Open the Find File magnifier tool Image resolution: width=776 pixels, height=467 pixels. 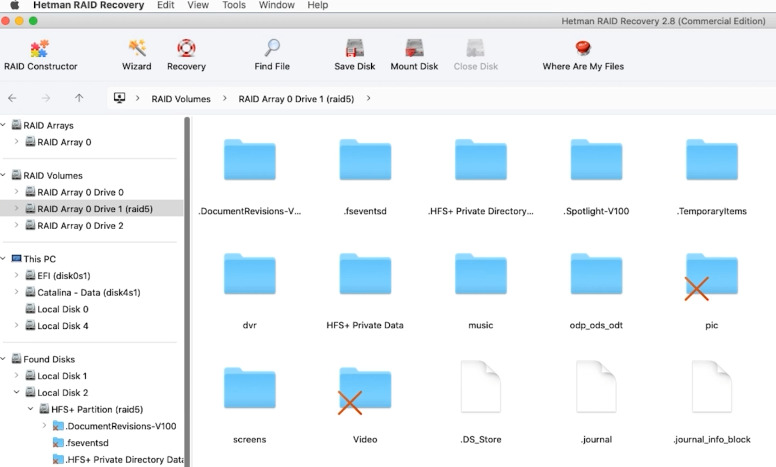point(272,54)
